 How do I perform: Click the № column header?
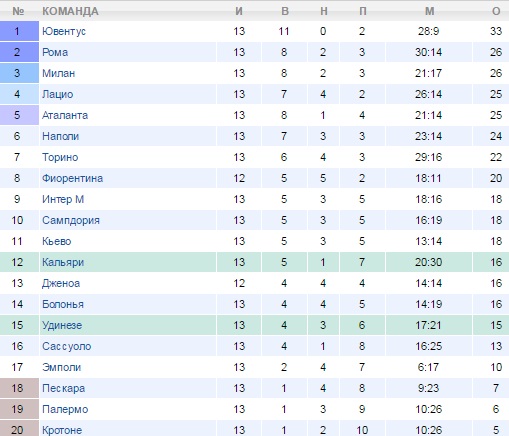click(18, 11)
